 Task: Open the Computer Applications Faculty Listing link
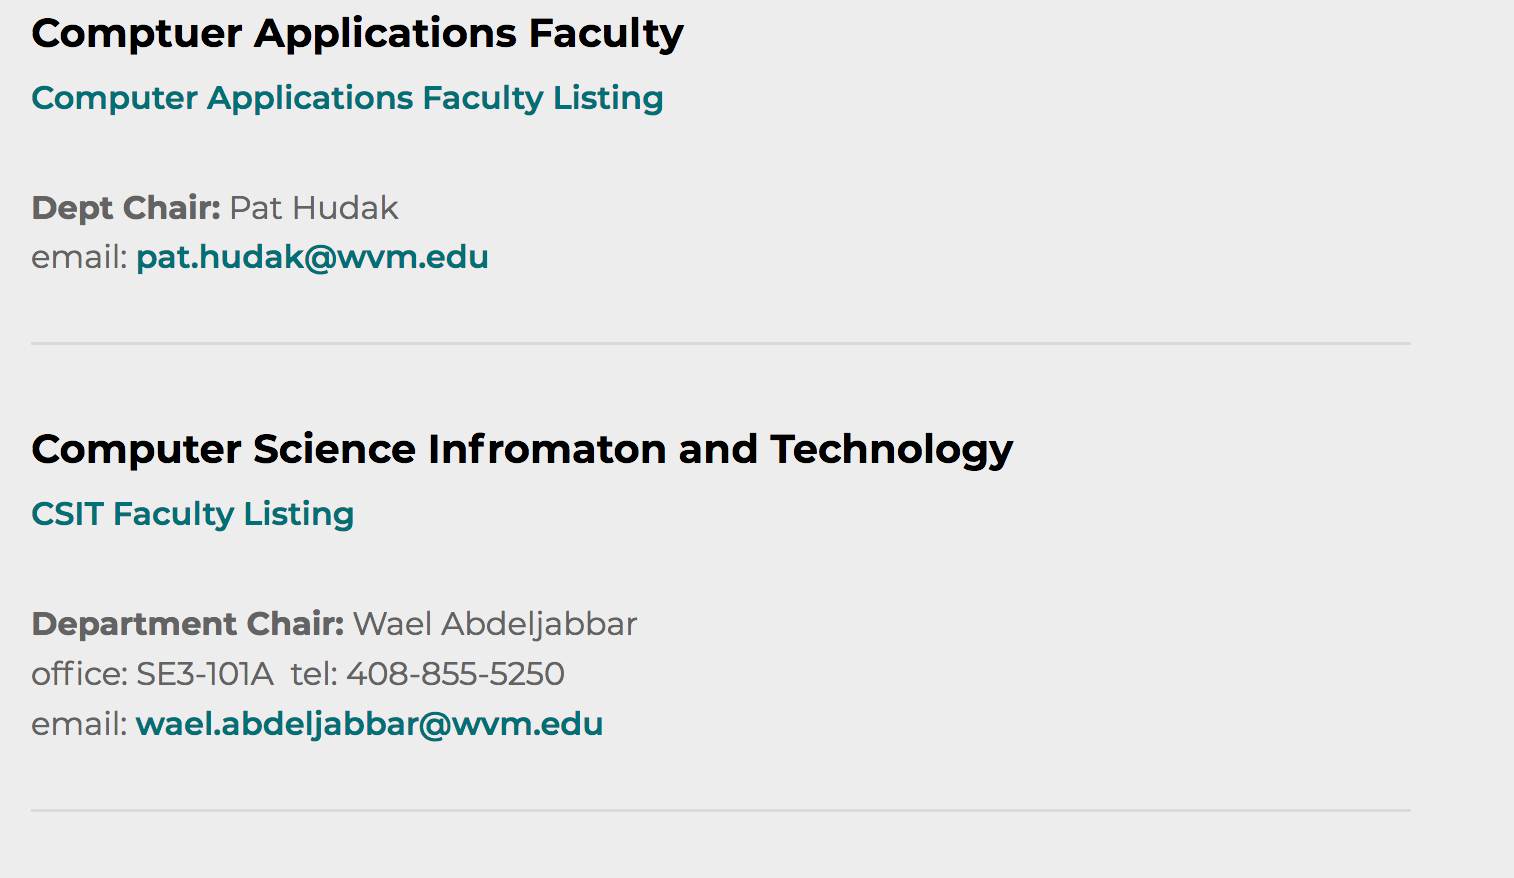(x=347, y=98)
